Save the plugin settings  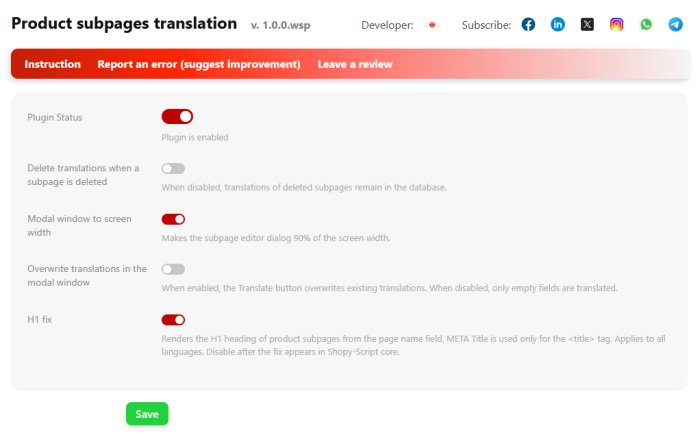click(147, 414)
